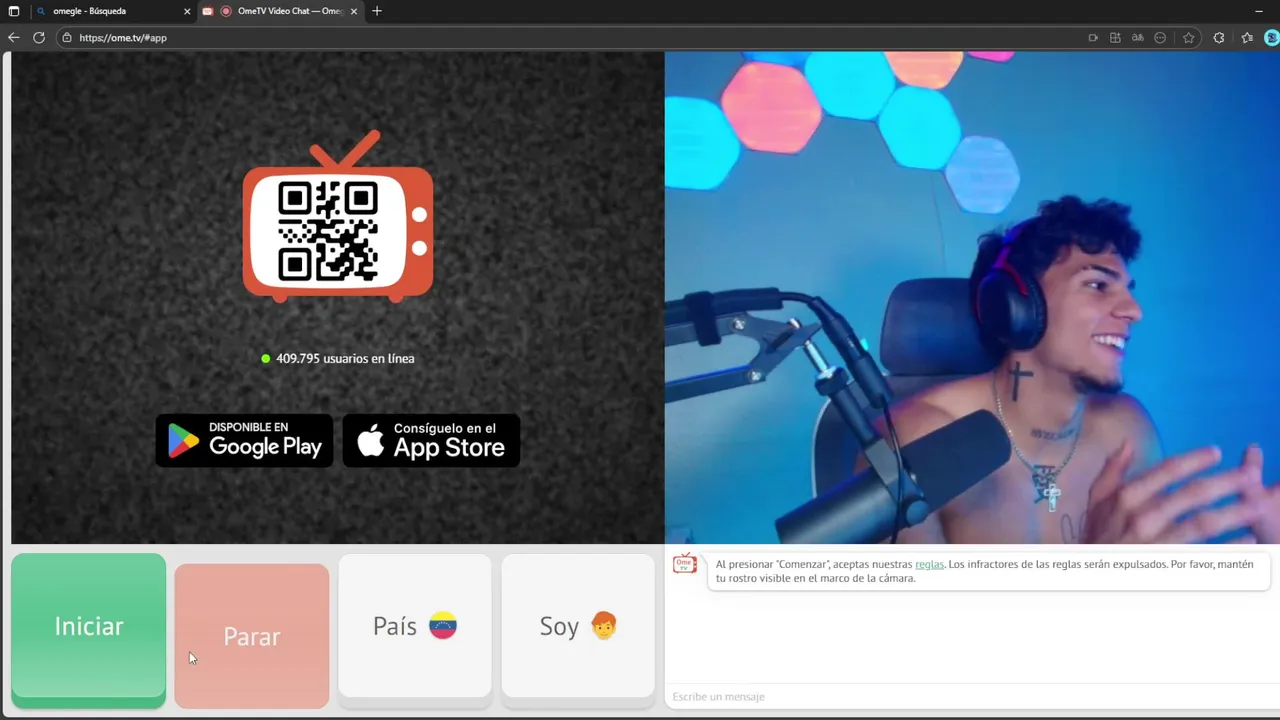
Task: Click the 409.795 usuarios en línea text
Action: (x=345, y=358)
